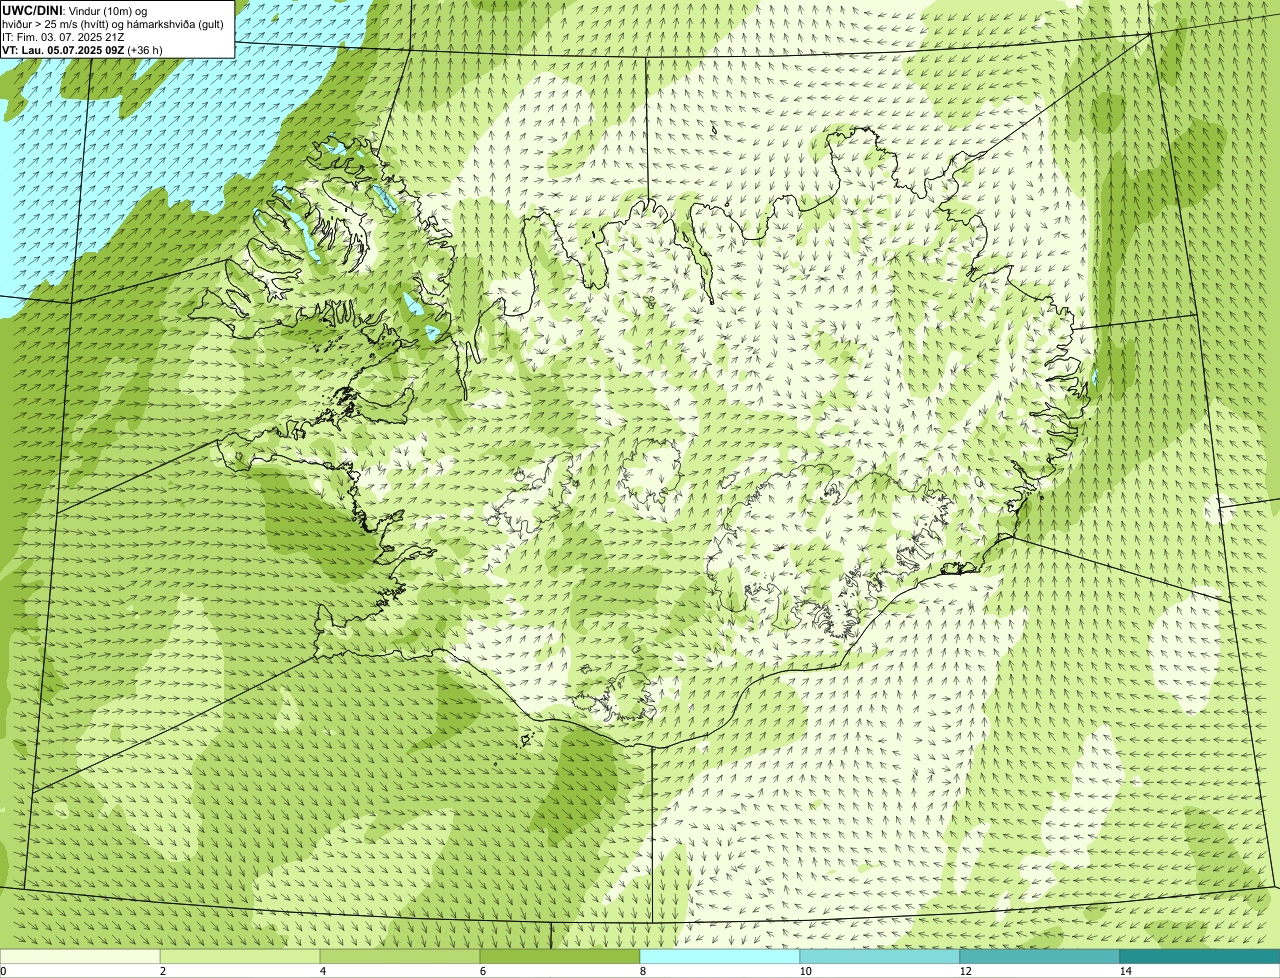Image resolution: width=1280 pixels, height=978 pixels.
Task: Click the scale label "14"
Action: pos(1125,971)
